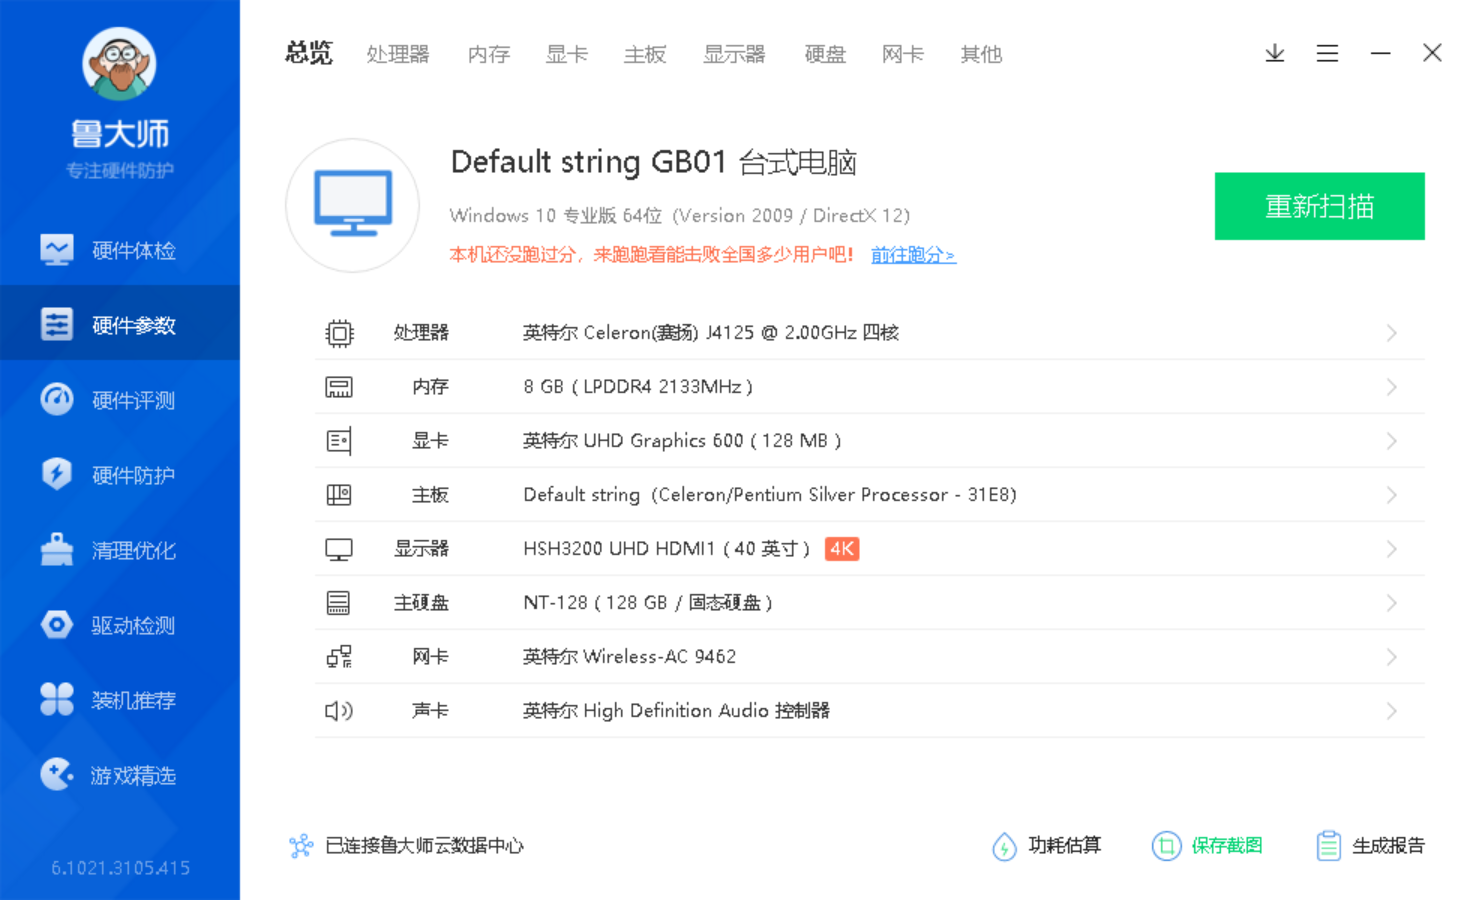Image resolution: width=1470 pixels, height=900 pixels.
Task: Expand the 处理器 Celeron J4125 row chevron
Action: (x=1391, y=333)
